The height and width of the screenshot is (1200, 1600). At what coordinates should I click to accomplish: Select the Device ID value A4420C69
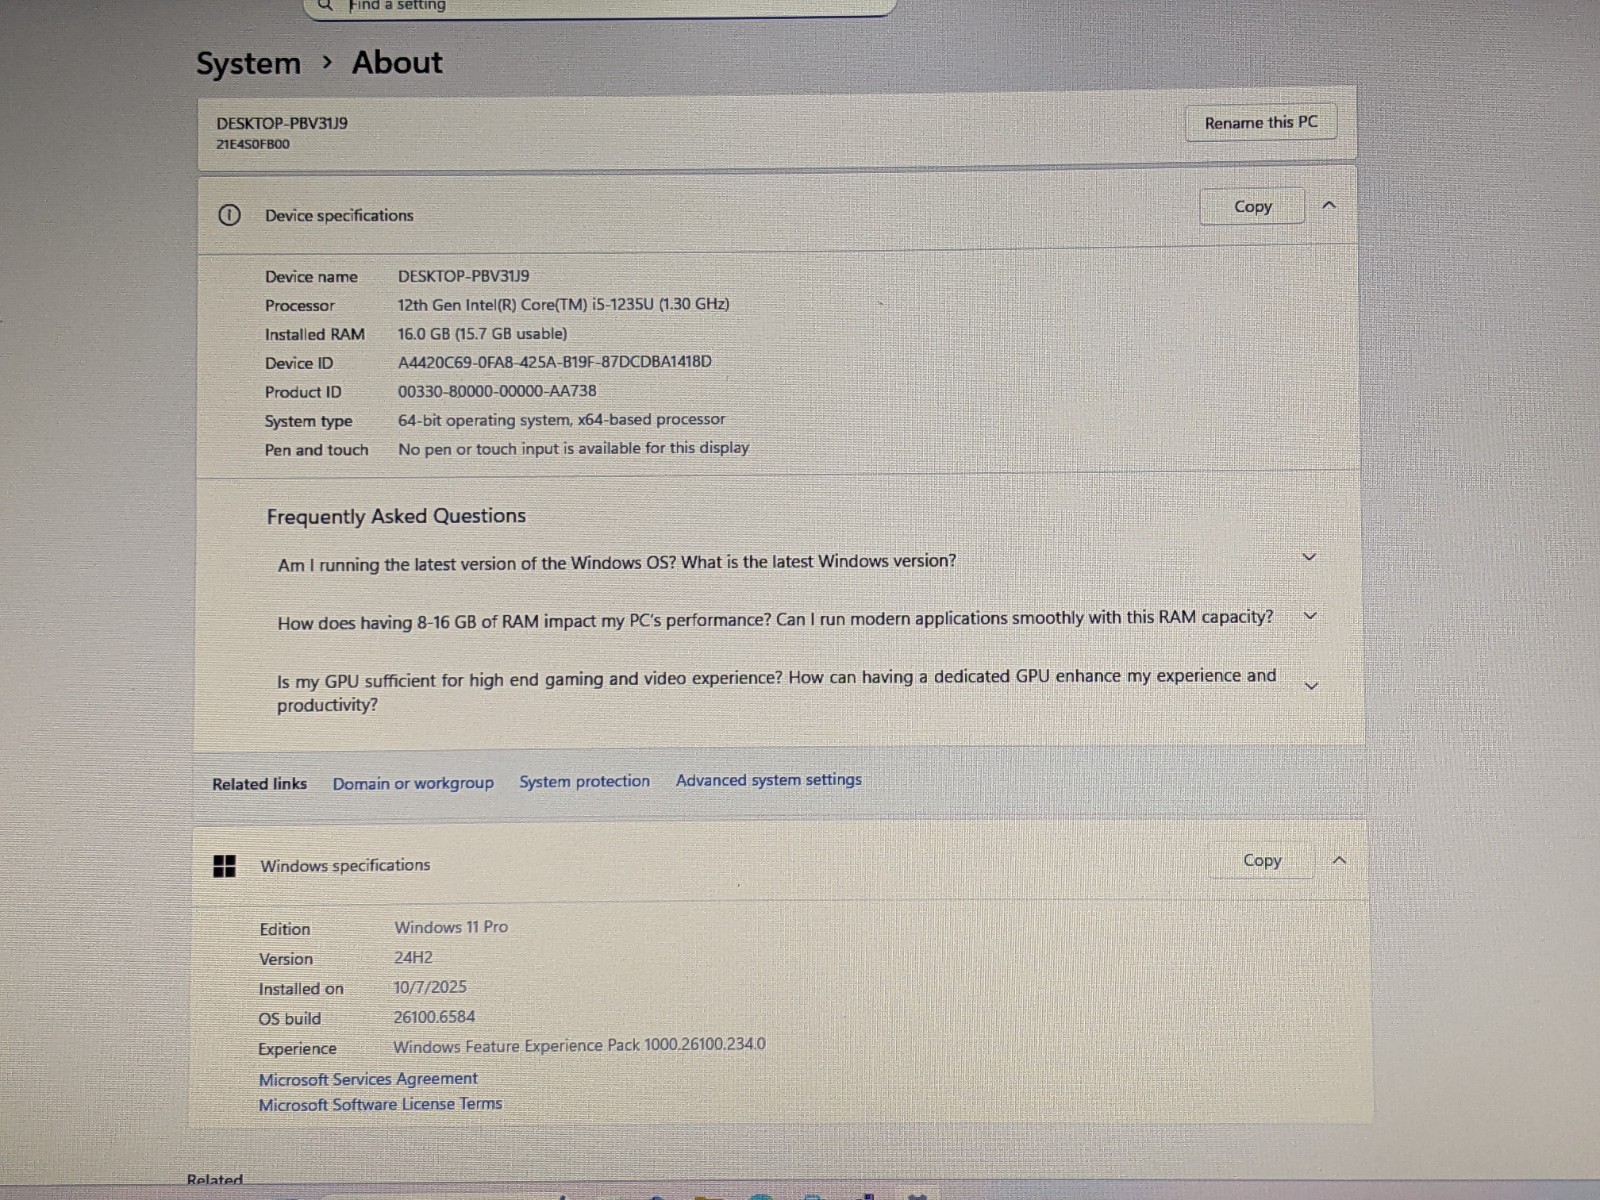[x=555, y=362]
